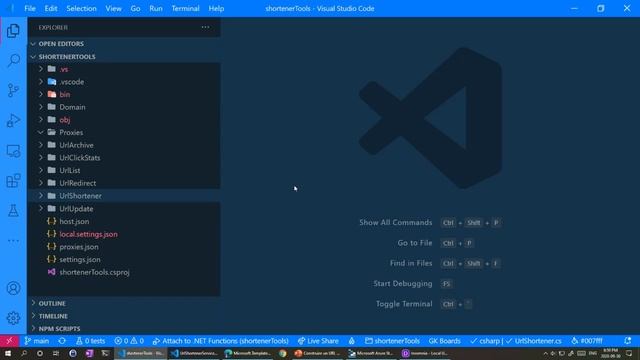
Task: Open the View menu
Action: 113,9
